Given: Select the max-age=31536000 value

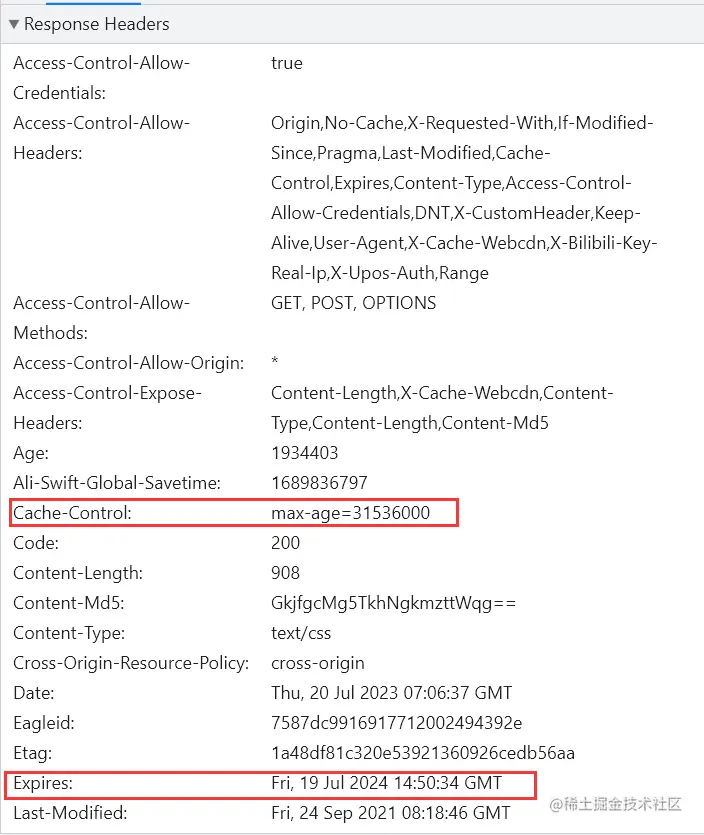Looking at the screenshot, I should (350, 513).
